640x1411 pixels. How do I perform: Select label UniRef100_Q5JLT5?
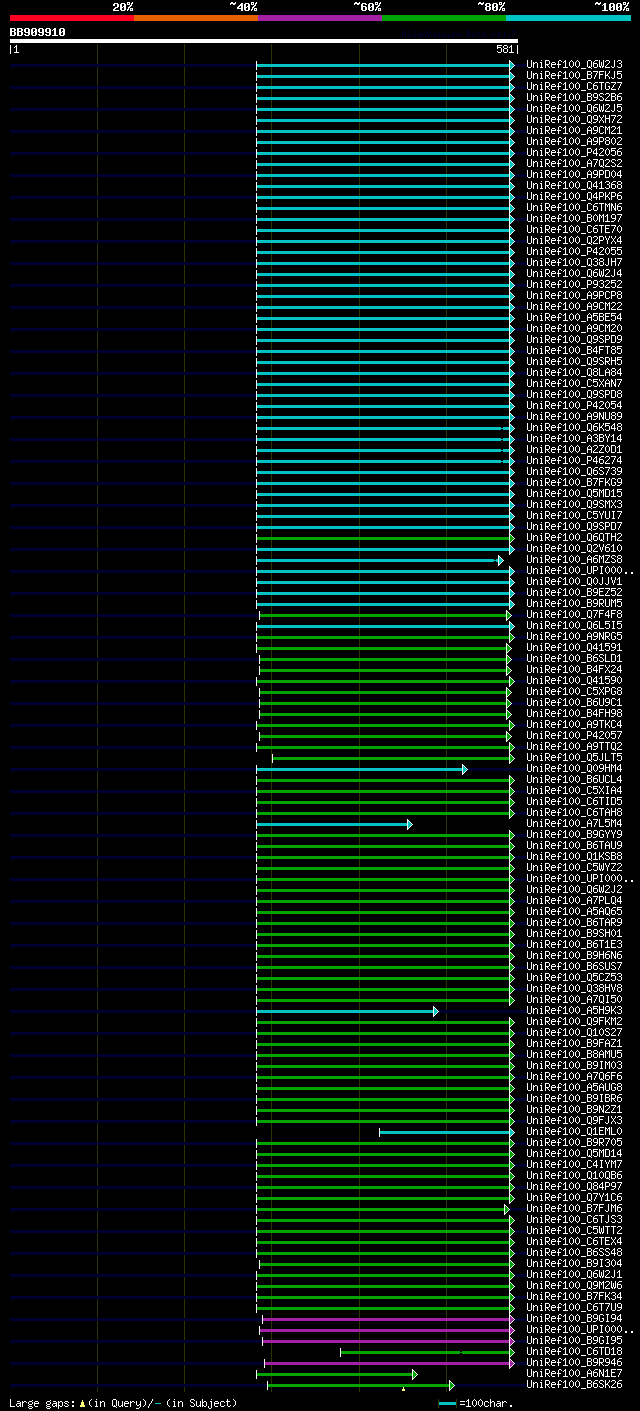pos(574,757)
